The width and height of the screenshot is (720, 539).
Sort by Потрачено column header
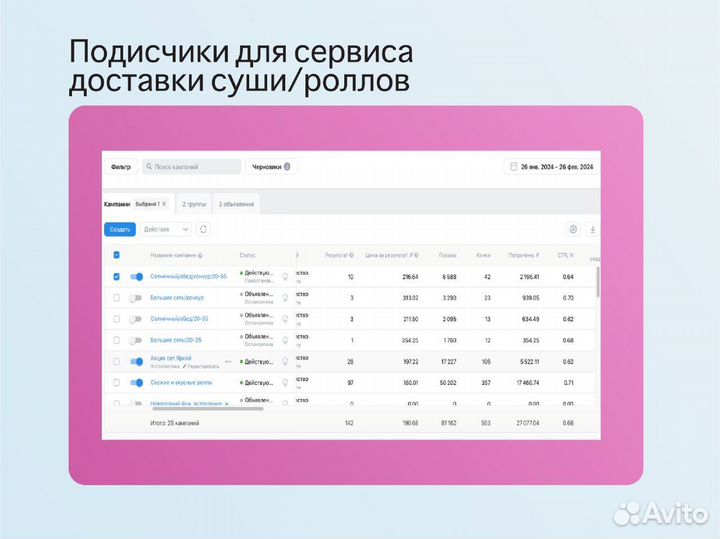pos(523,255)
